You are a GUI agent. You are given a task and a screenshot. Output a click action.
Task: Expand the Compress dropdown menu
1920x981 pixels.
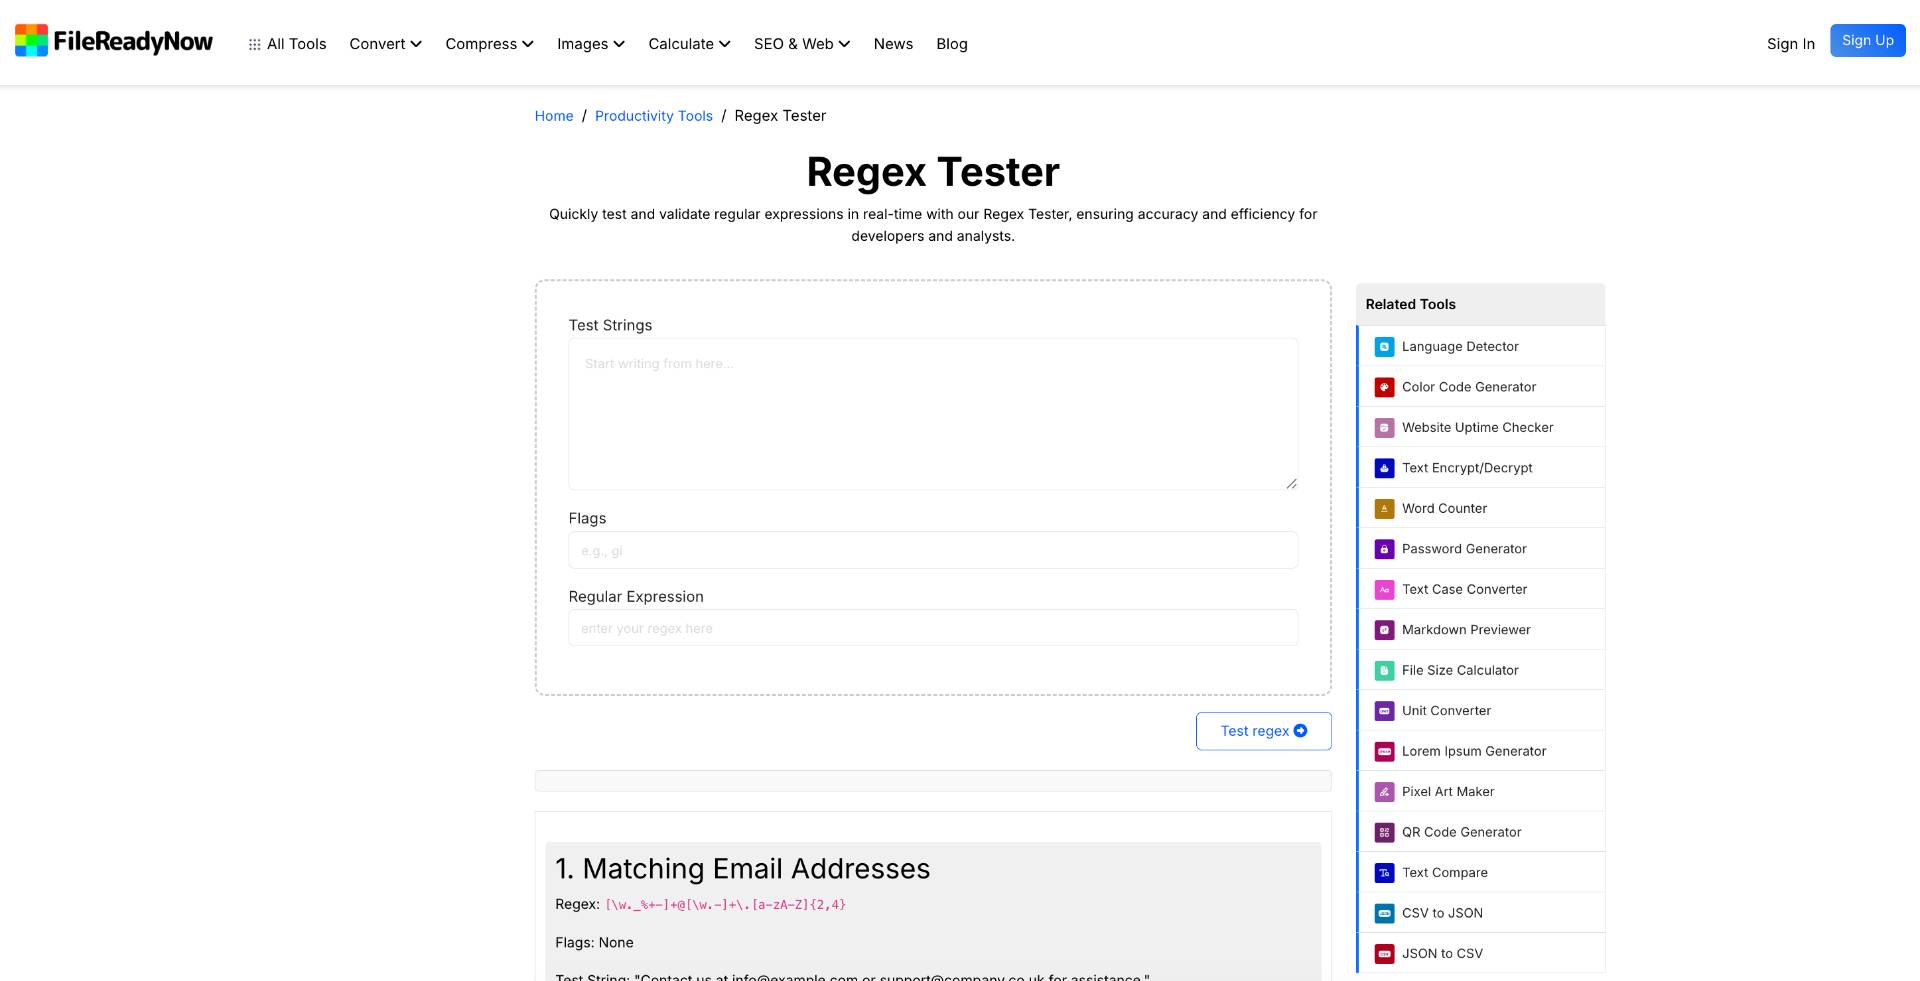[x=489, y=44]
